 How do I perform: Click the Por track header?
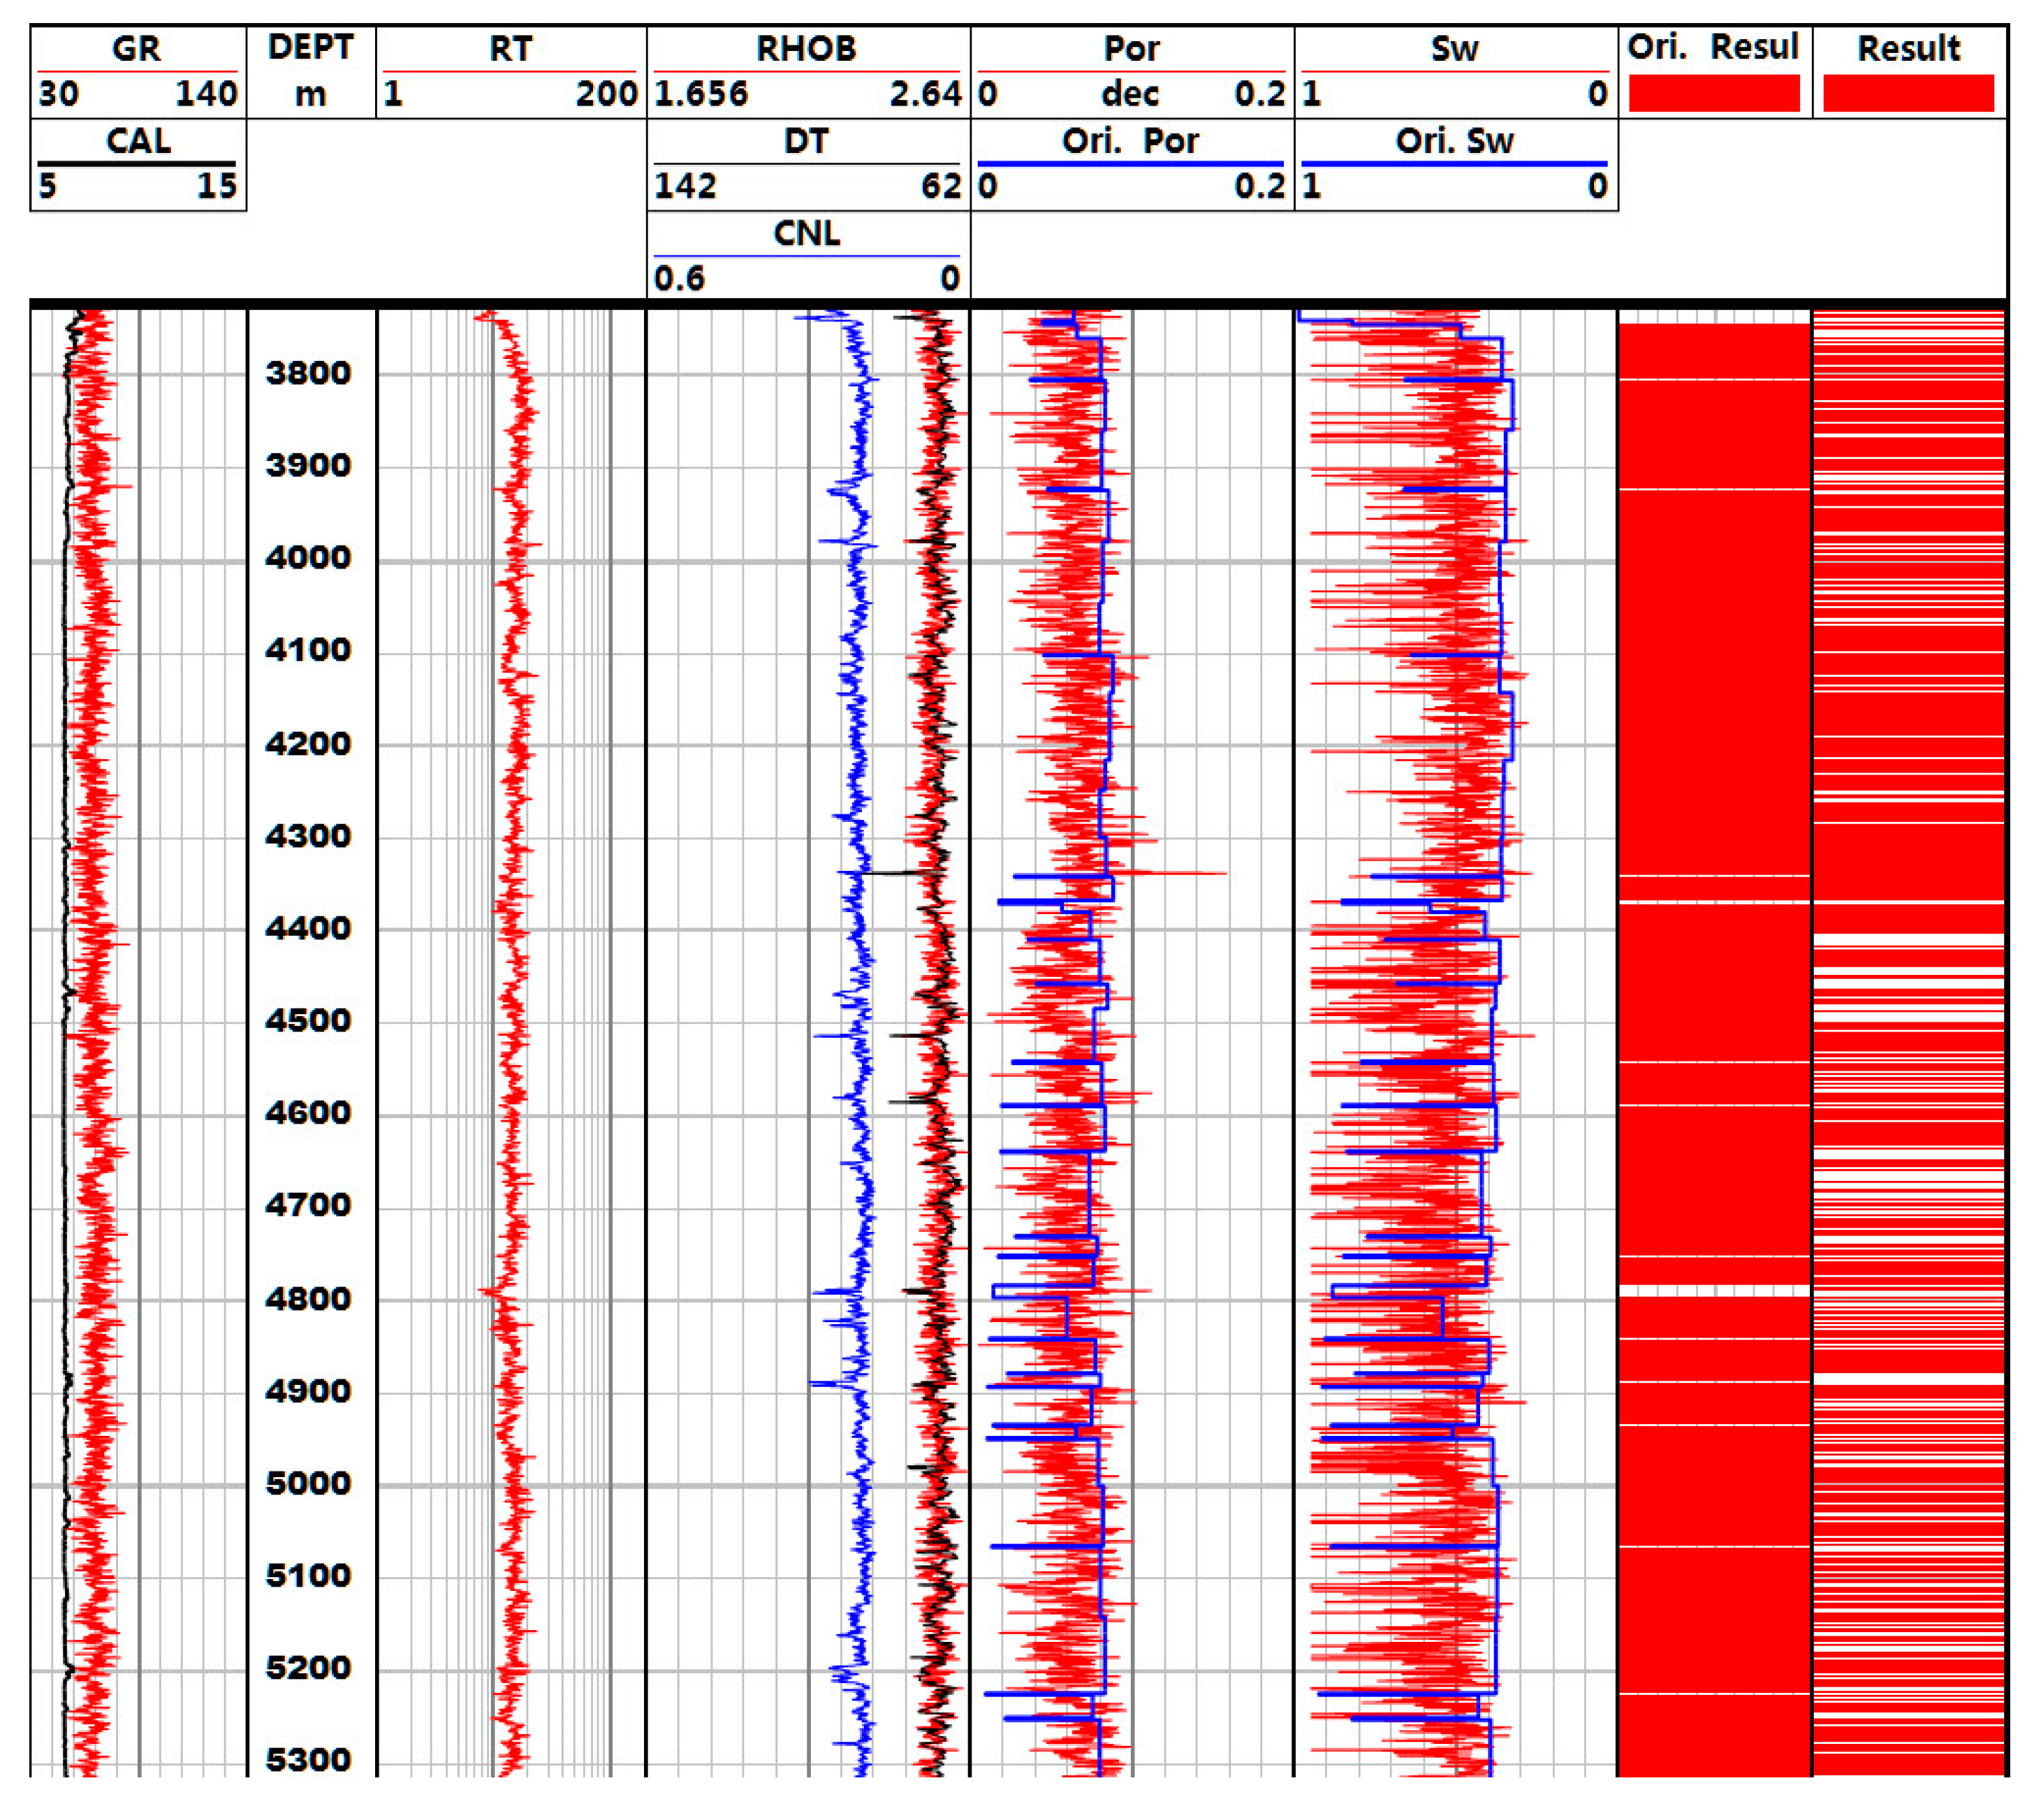coord(1131,48)
